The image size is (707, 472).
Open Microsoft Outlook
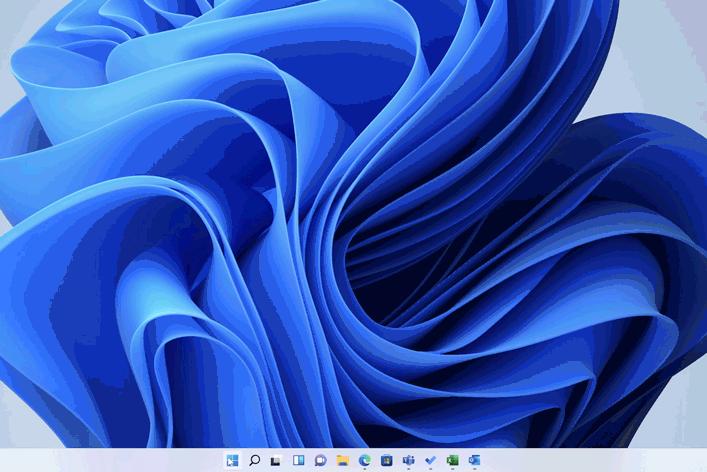(x=474, y=460)
